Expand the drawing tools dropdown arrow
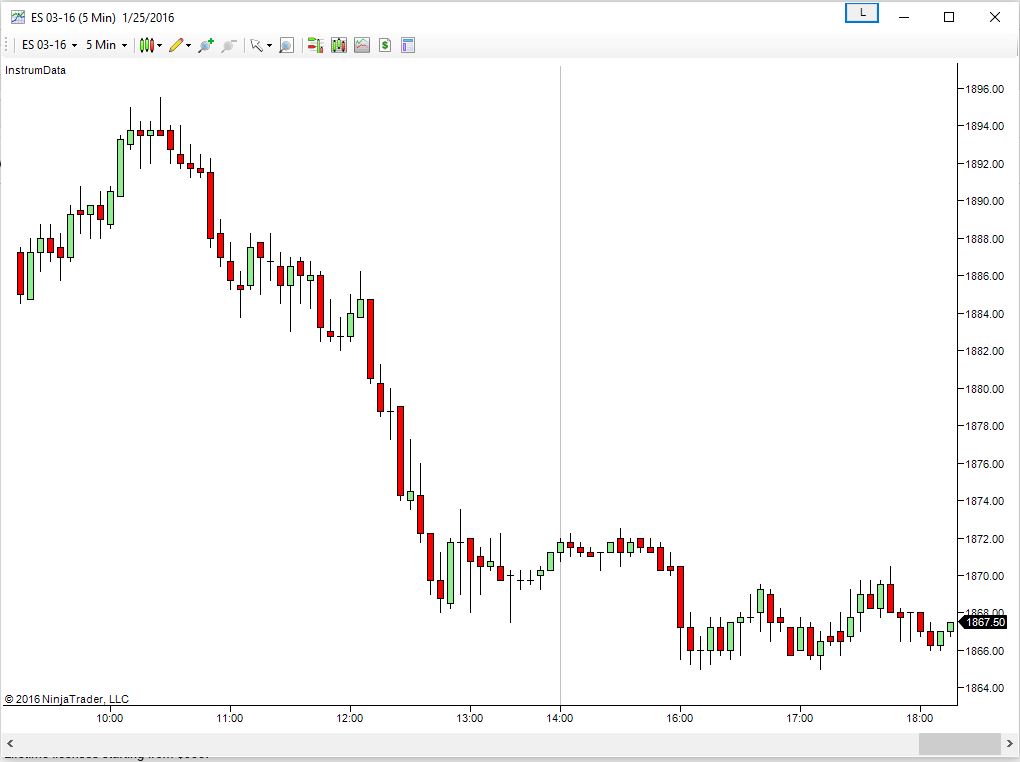This screenshot has height=762, width=1020. (189, 46)
